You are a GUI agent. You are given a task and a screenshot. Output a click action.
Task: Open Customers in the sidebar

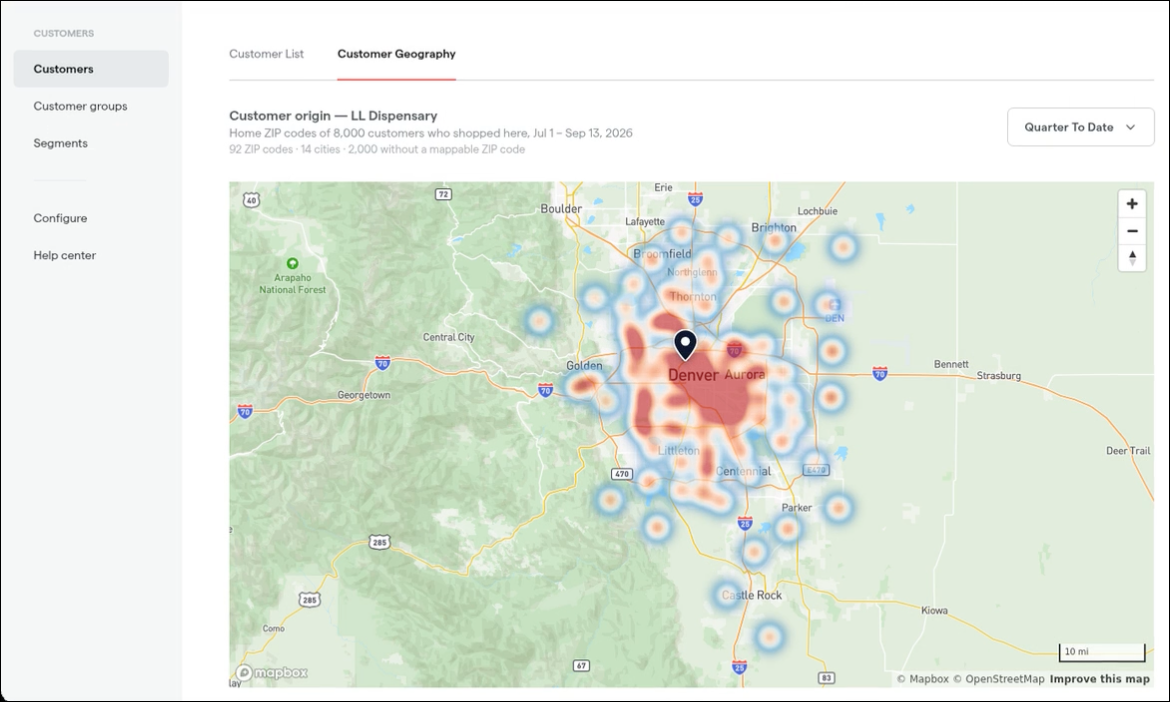(x=91, y=69)
